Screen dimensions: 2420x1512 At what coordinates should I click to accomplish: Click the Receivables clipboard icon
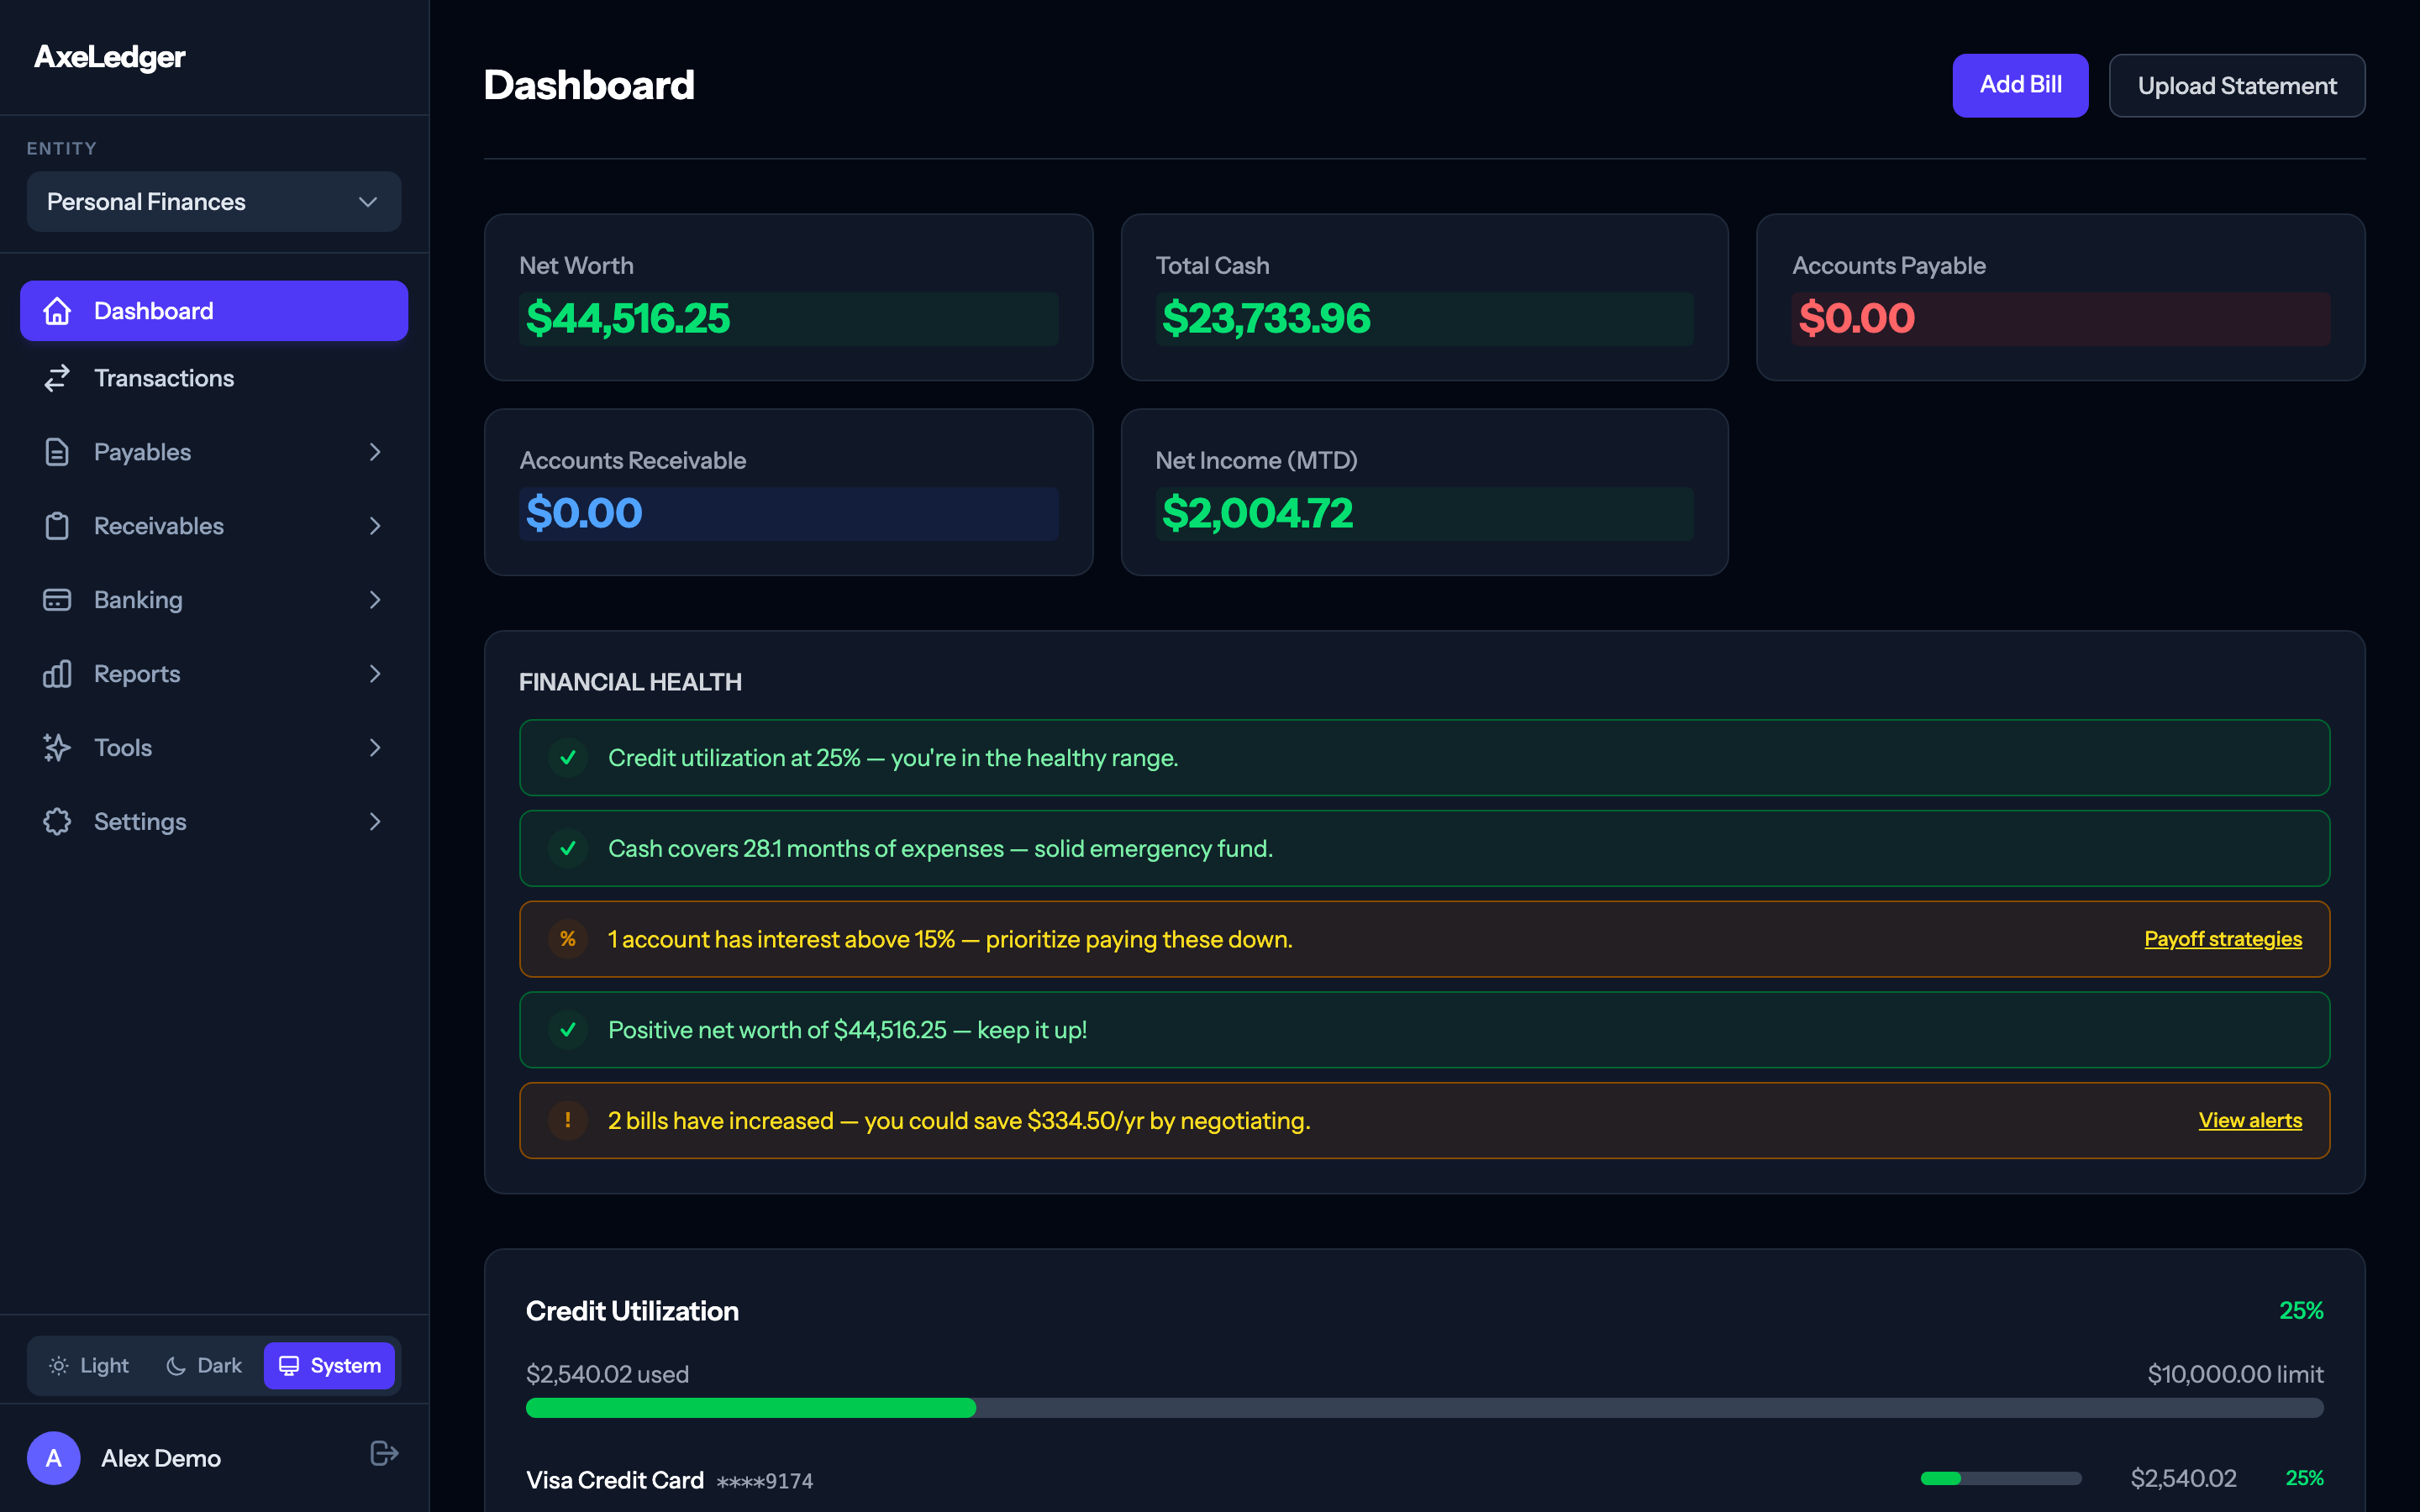coord(57,525)
